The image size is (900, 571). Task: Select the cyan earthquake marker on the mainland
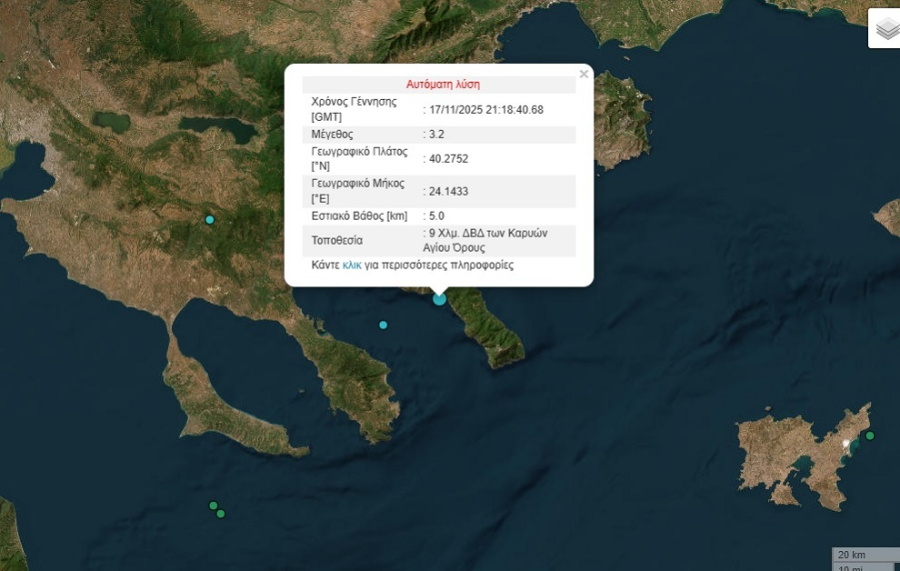tap(210, 219)
